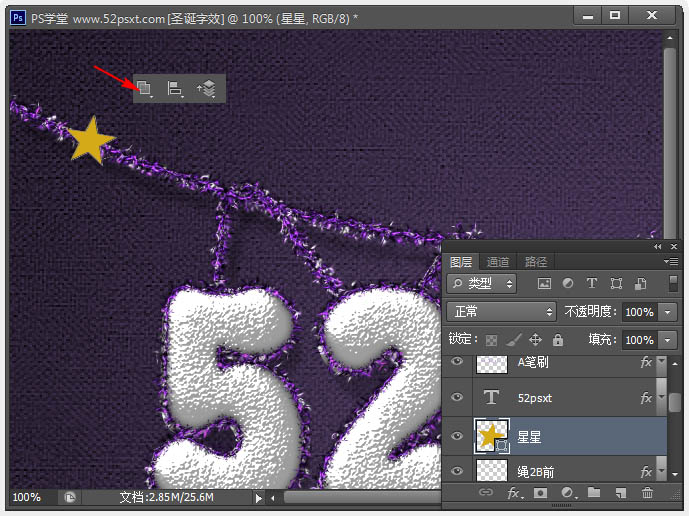Open status bar info arrow menu
The image size is (689, 516).
click(x=258, y=498)
